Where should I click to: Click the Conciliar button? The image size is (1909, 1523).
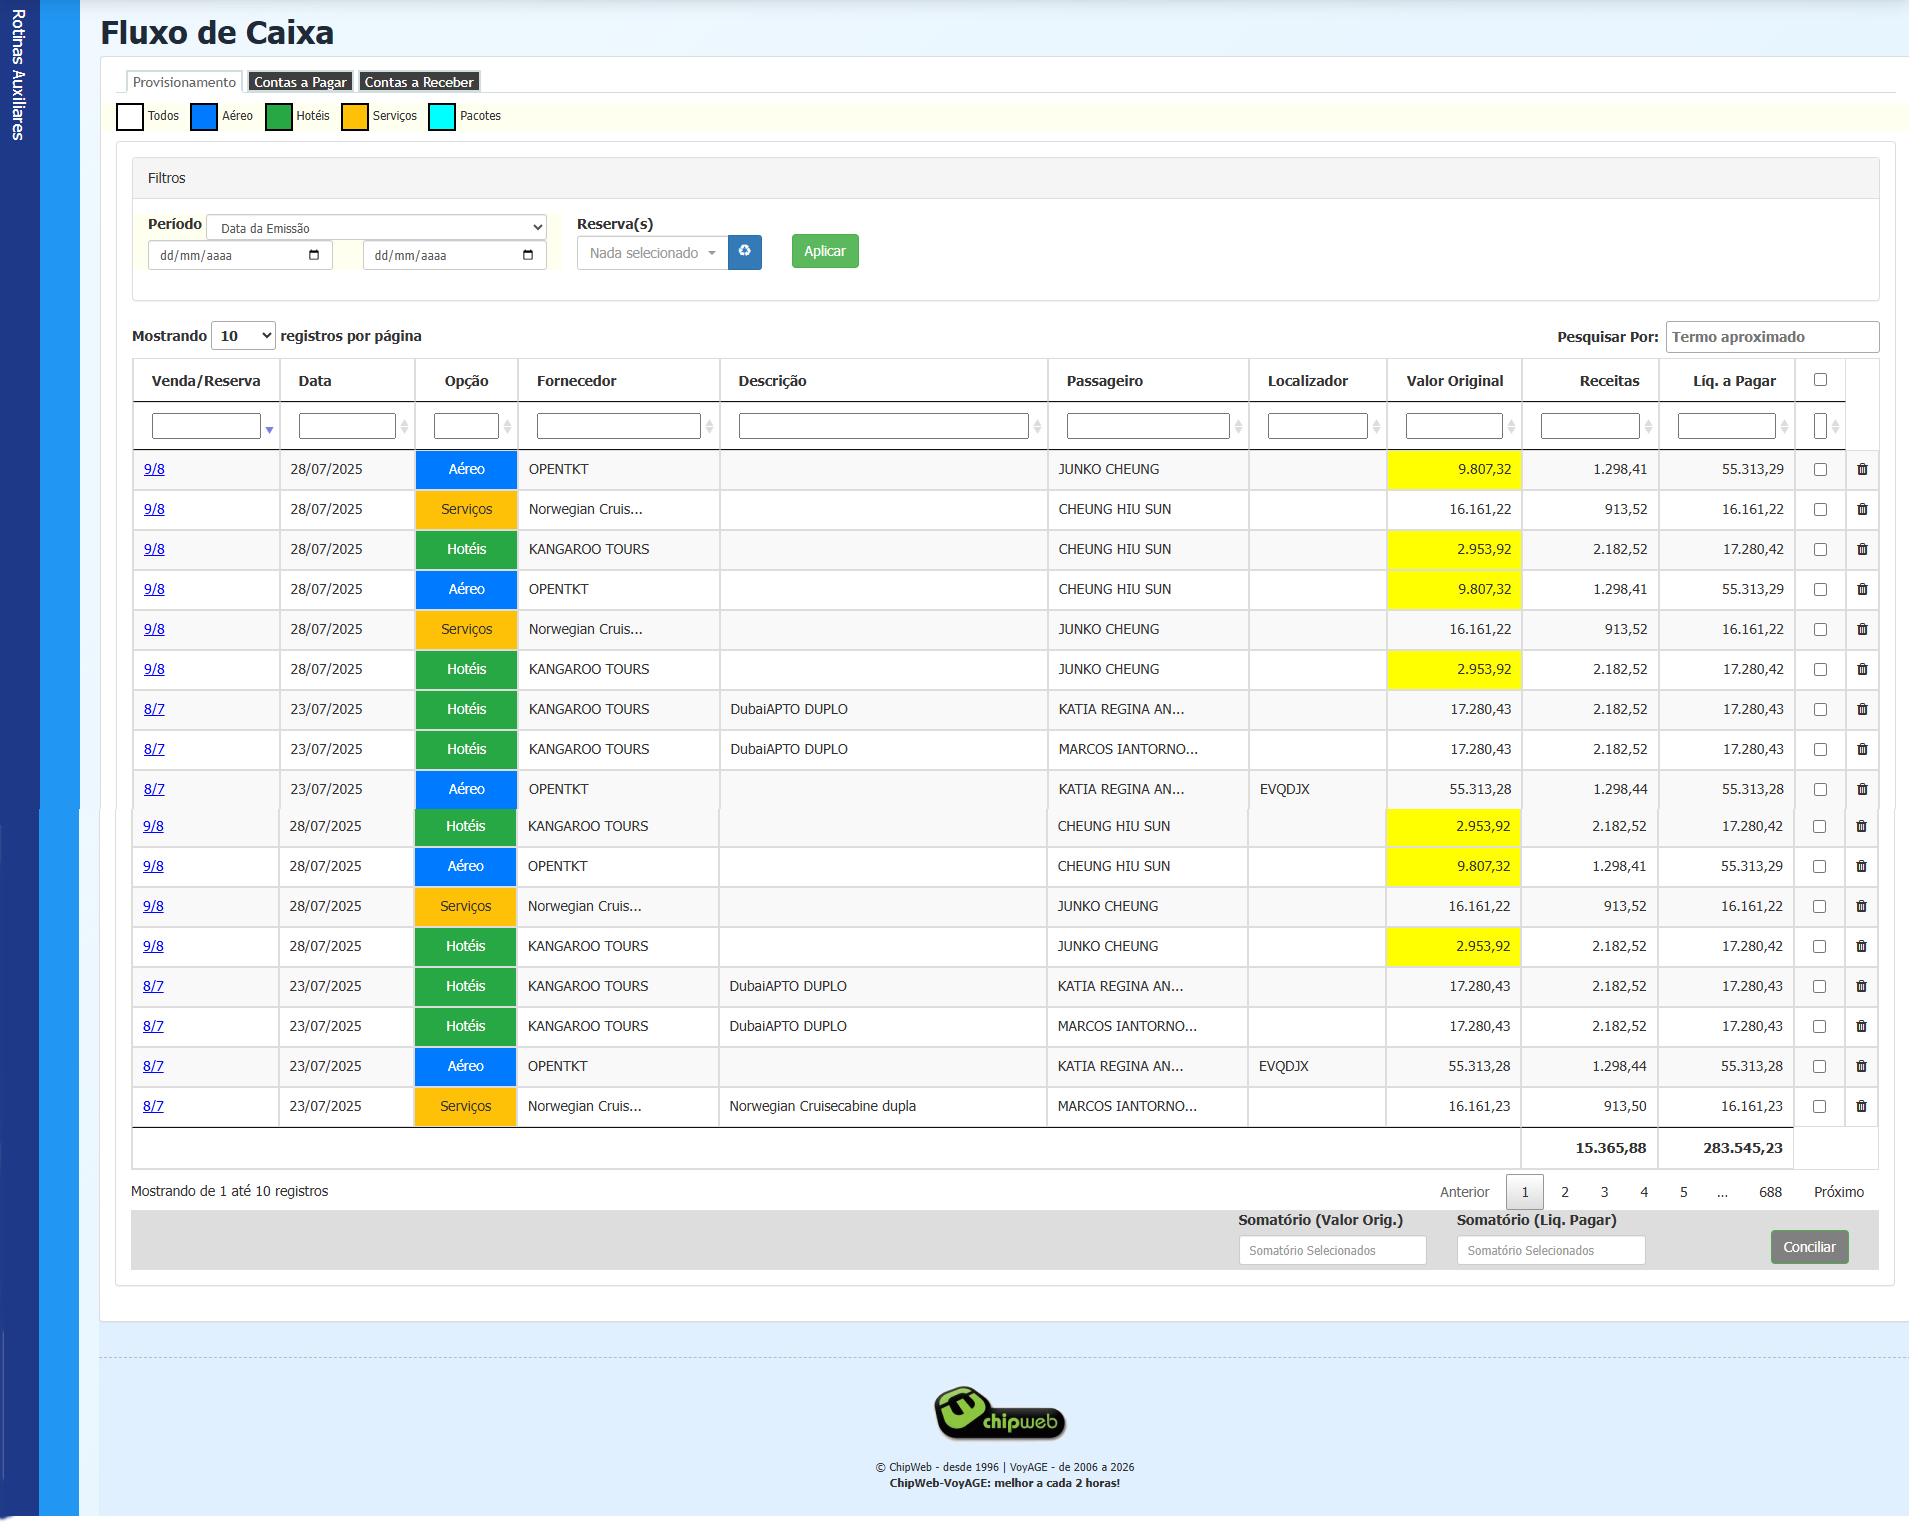coord(1809,1247)
